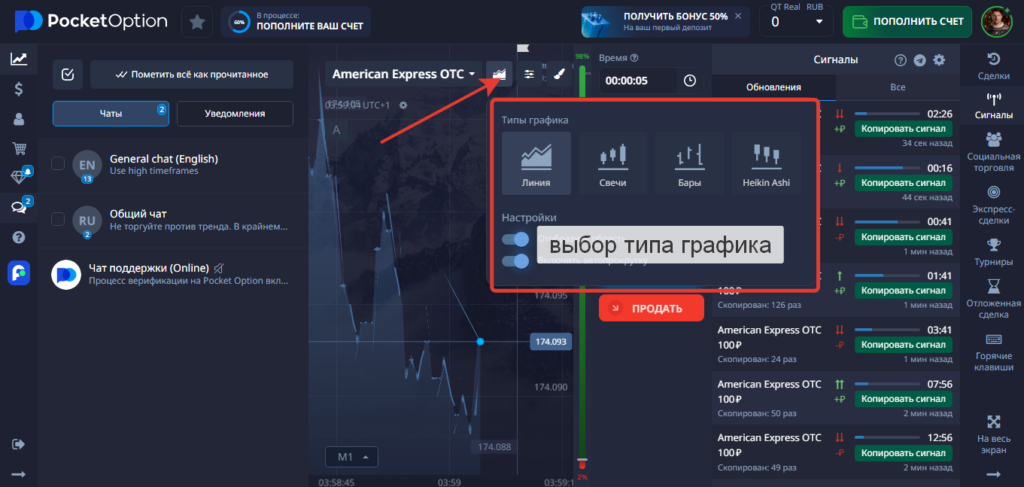
Task: Select the Heikin Ashi chart type
Action: coord(766,163)
